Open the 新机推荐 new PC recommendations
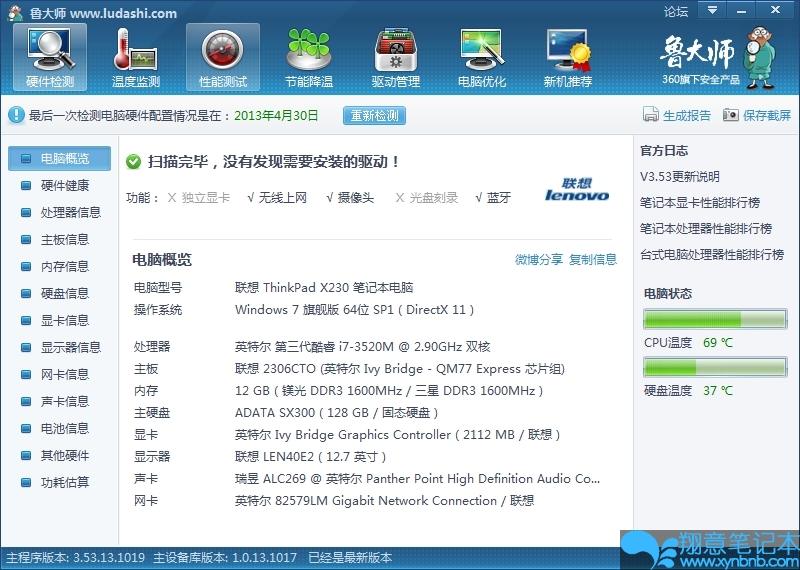This screenshot has width=800, height=570. (x=568, y=57)
